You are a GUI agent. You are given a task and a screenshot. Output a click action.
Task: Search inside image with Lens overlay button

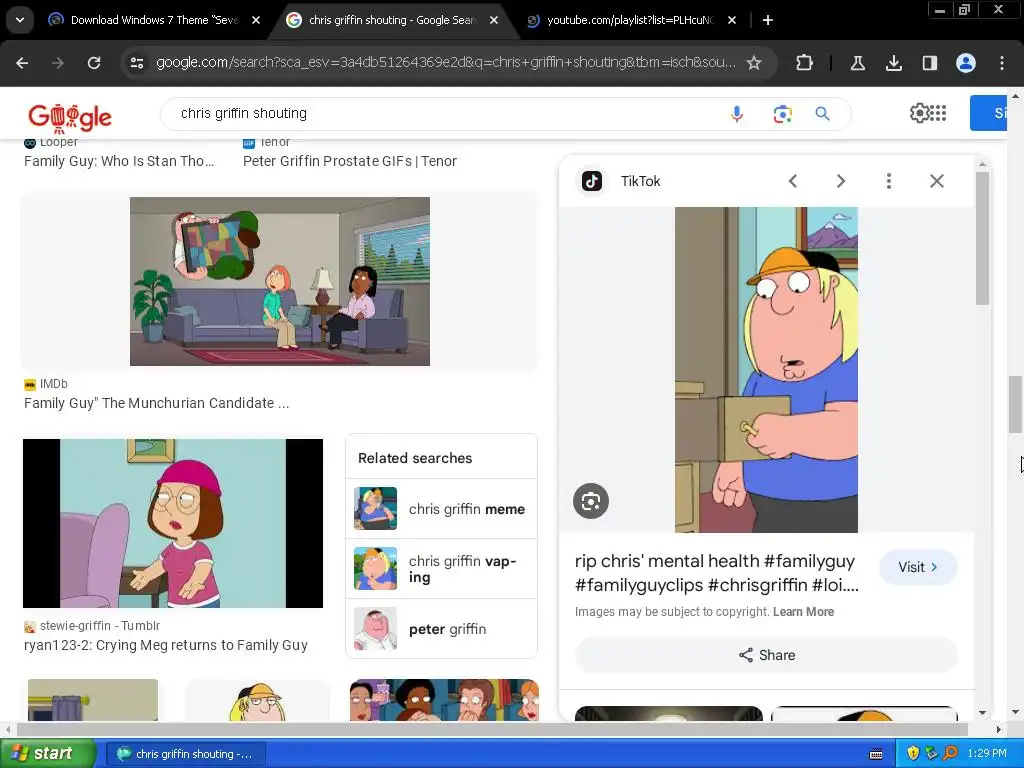590,501
